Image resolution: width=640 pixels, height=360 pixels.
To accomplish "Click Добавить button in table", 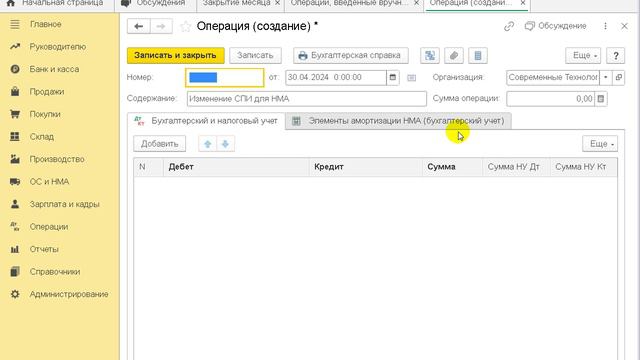I will (160, 144).
